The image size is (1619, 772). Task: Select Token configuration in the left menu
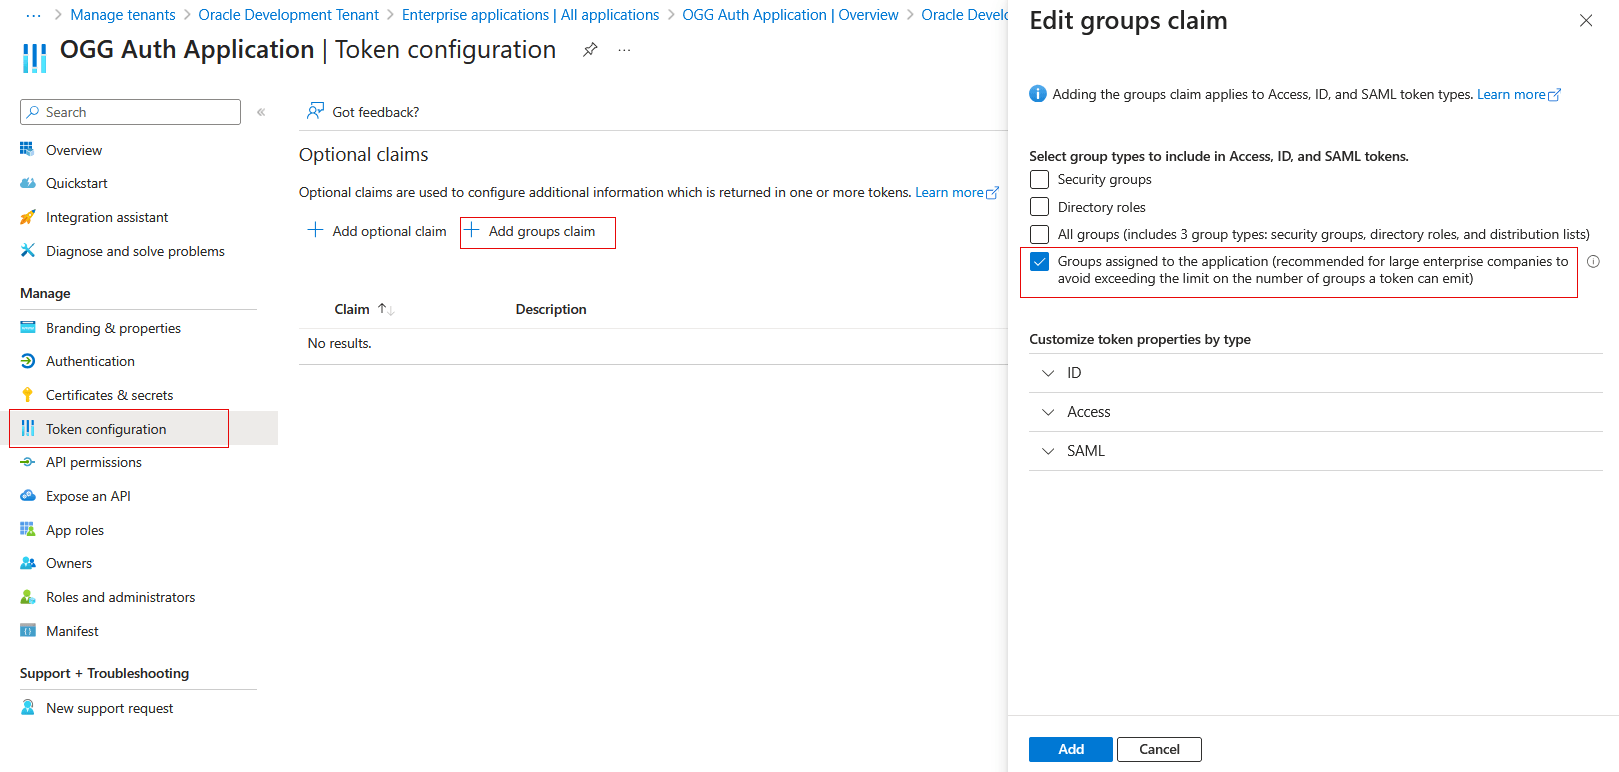[106, 429]
